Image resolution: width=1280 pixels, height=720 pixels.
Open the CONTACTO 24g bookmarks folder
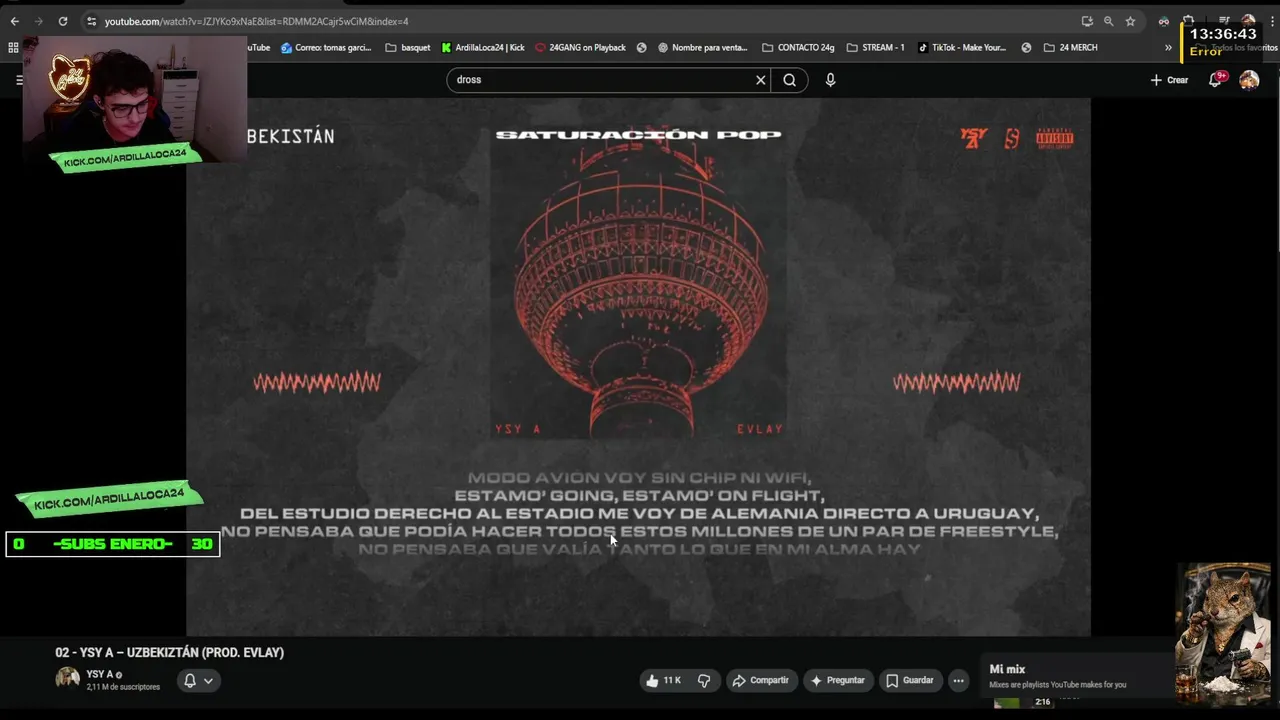click(798, 47)
